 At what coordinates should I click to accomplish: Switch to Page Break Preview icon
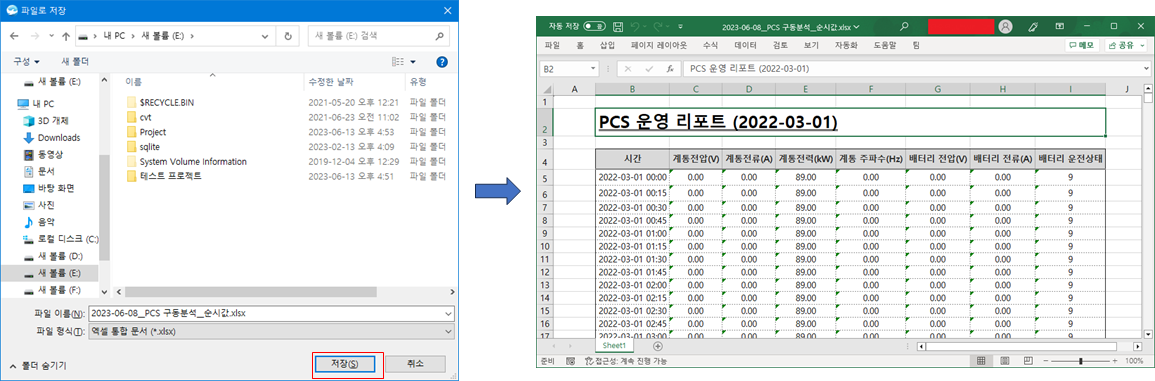1028,361
